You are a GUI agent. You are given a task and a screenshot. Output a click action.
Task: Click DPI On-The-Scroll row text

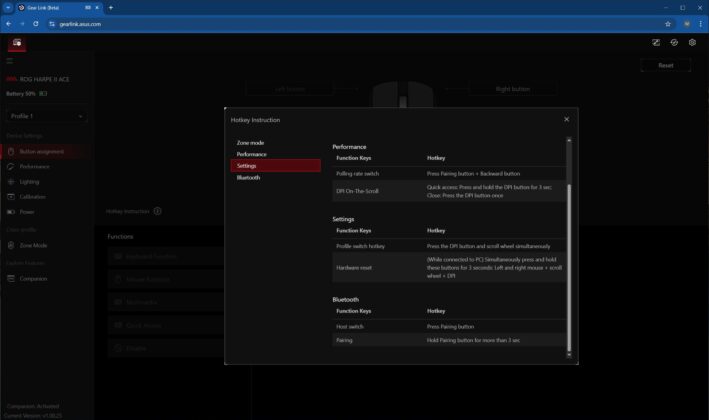357,191
